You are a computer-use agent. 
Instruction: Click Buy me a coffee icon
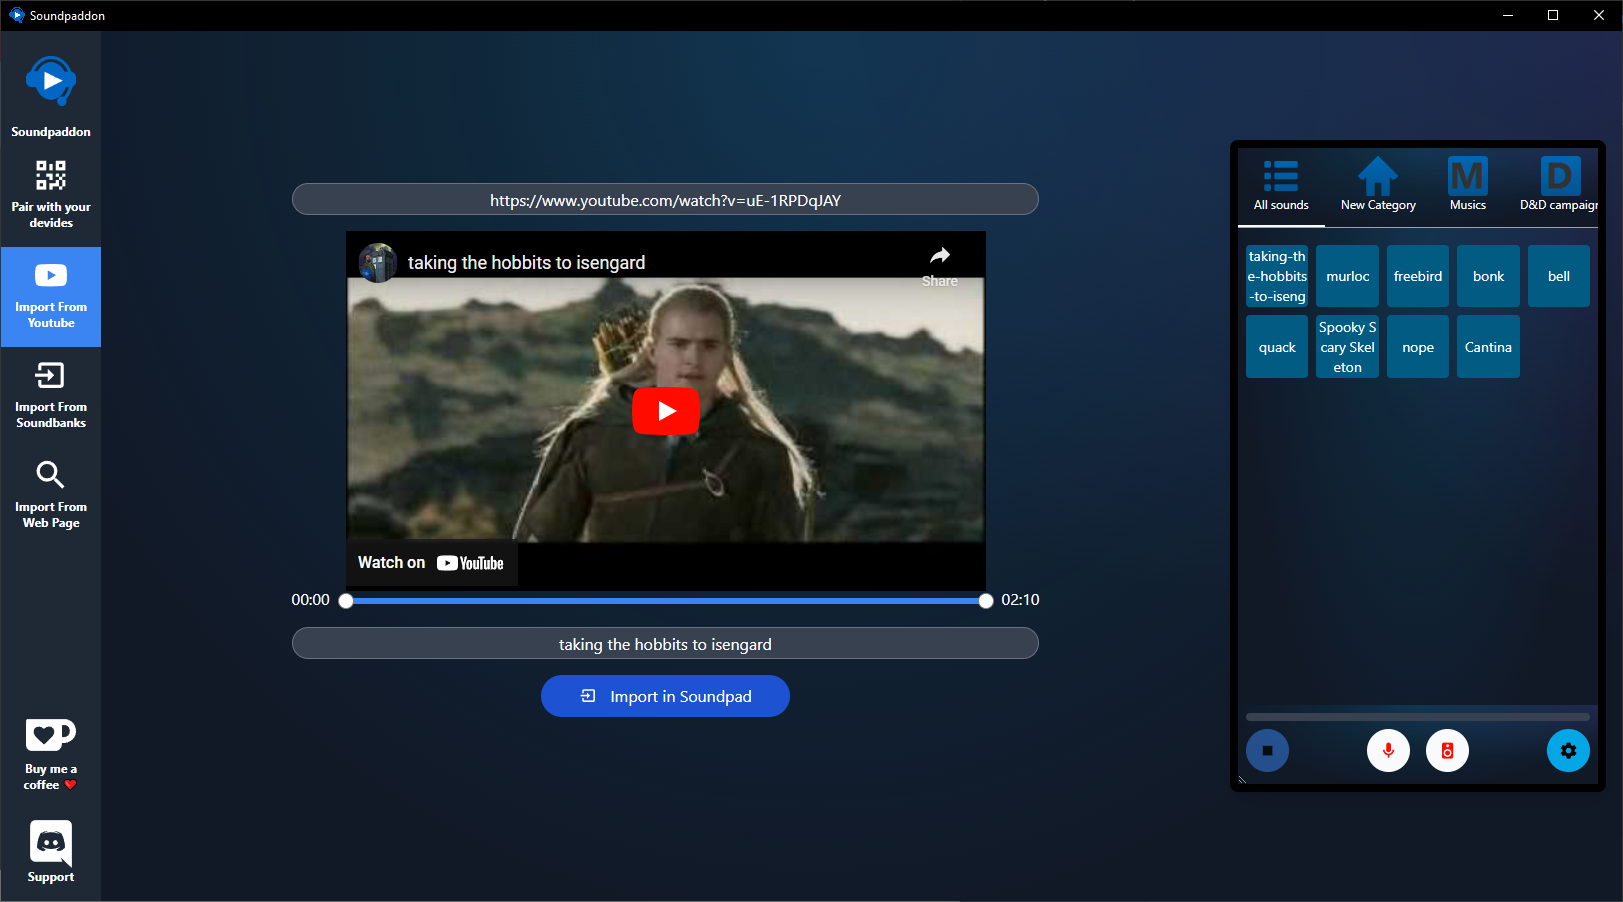pos(51,734)
